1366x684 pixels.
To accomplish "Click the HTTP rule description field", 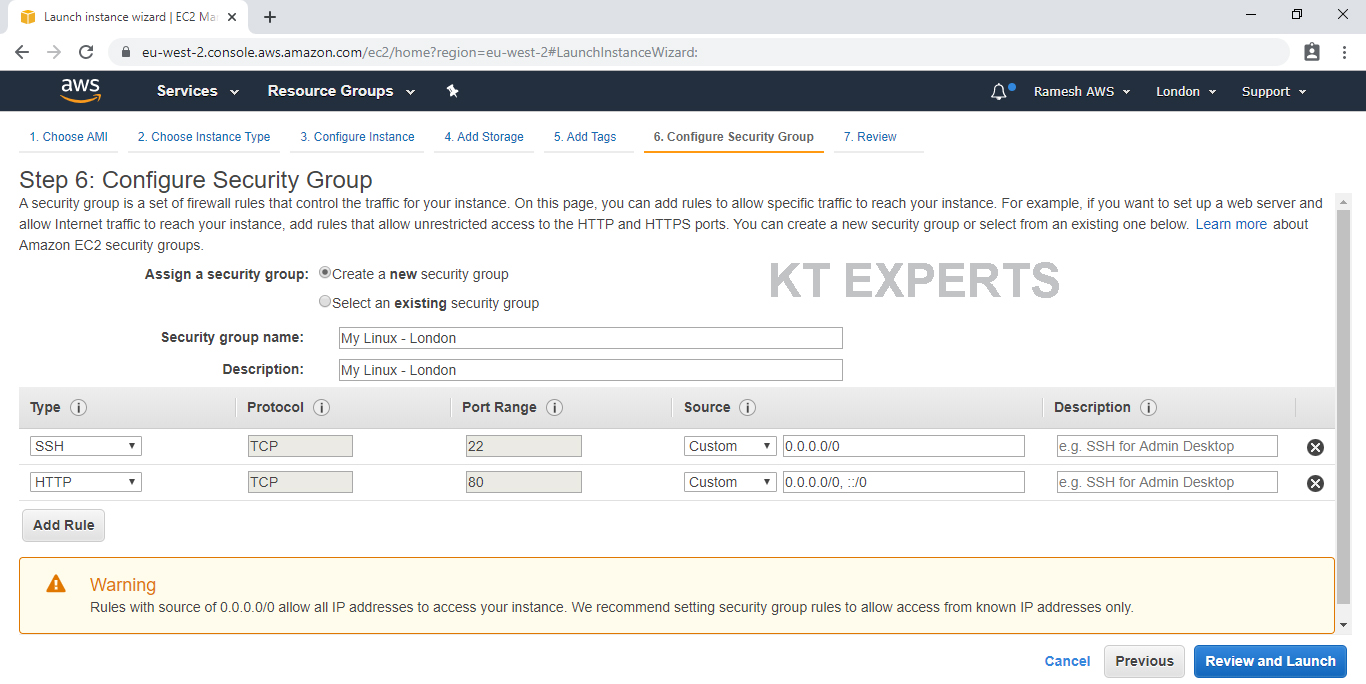I will 1167,482.
